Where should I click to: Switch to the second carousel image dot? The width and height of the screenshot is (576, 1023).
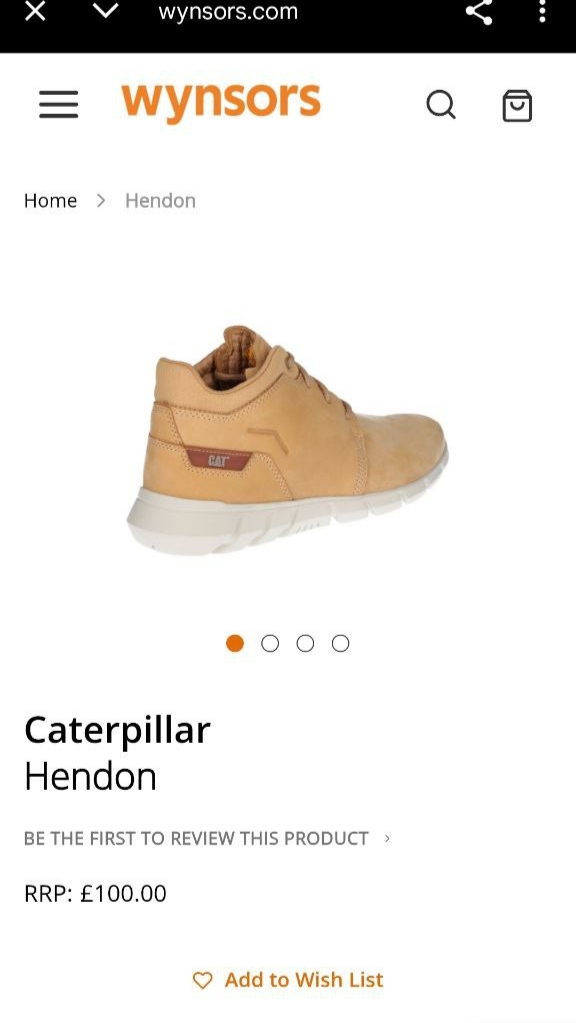[x=270, y=643]
